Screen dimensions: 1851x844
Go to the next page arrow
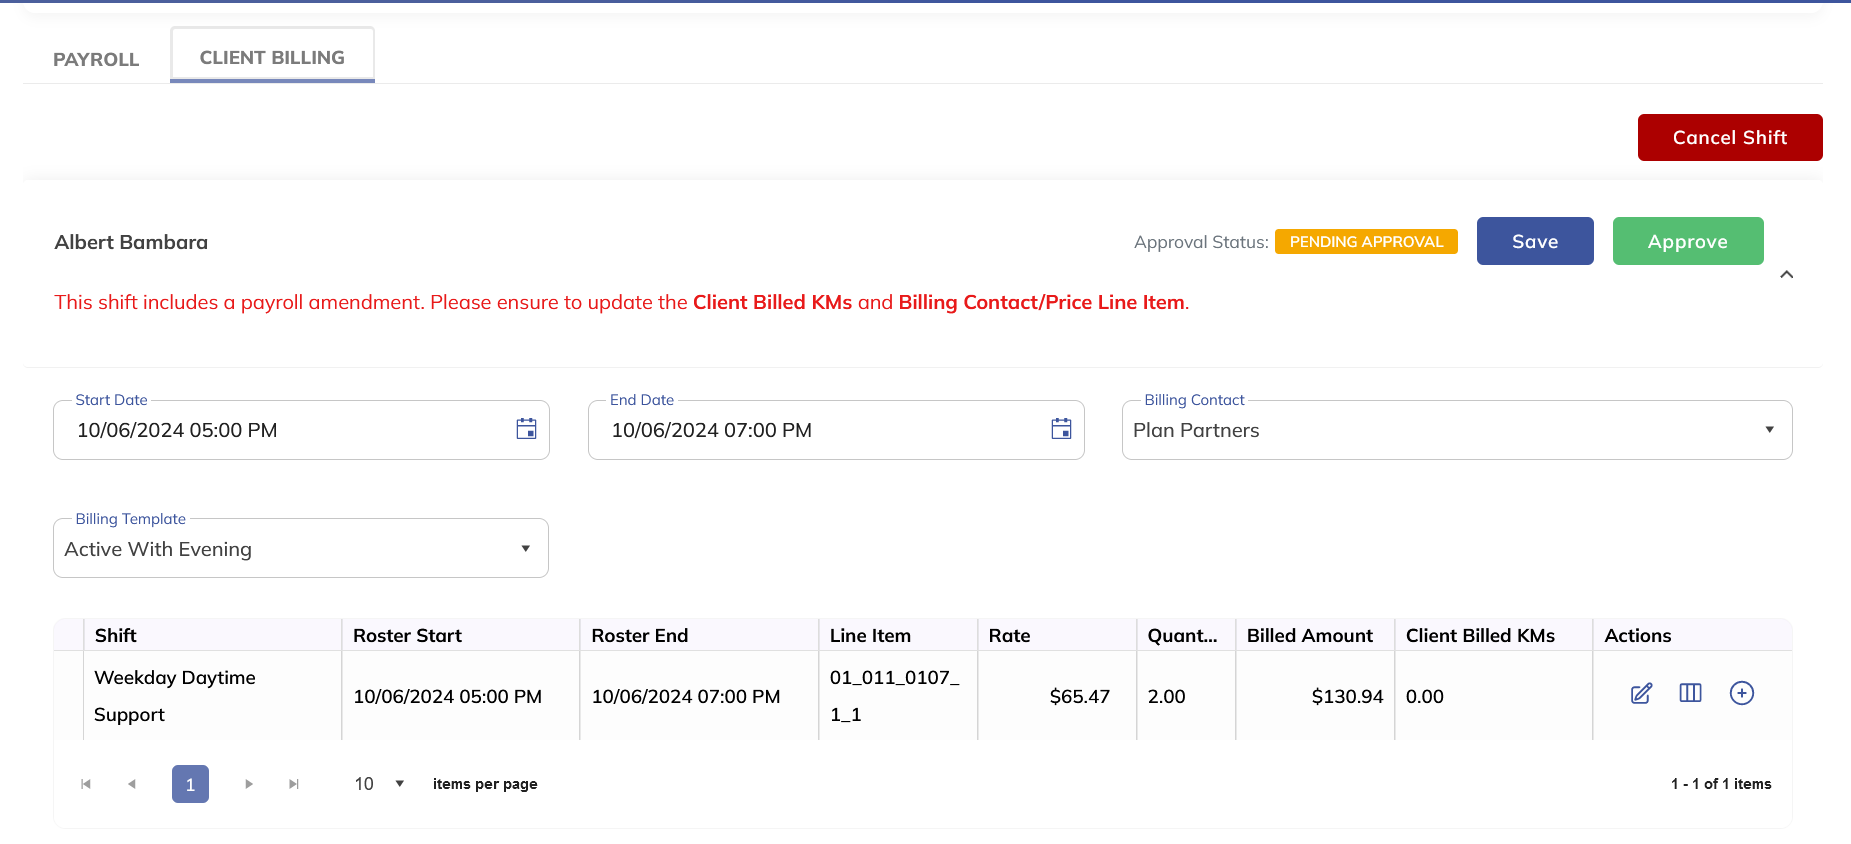point(249,784)
